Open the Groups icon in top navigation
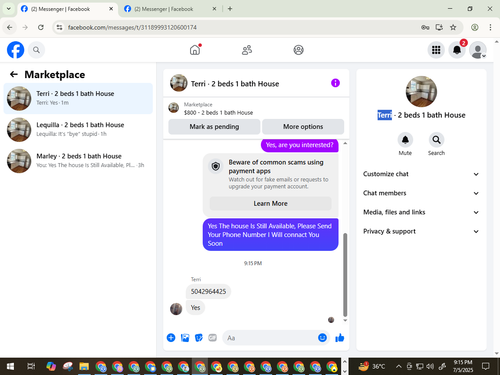This screenshot has height=375, width=500. [x=298, y=50]
